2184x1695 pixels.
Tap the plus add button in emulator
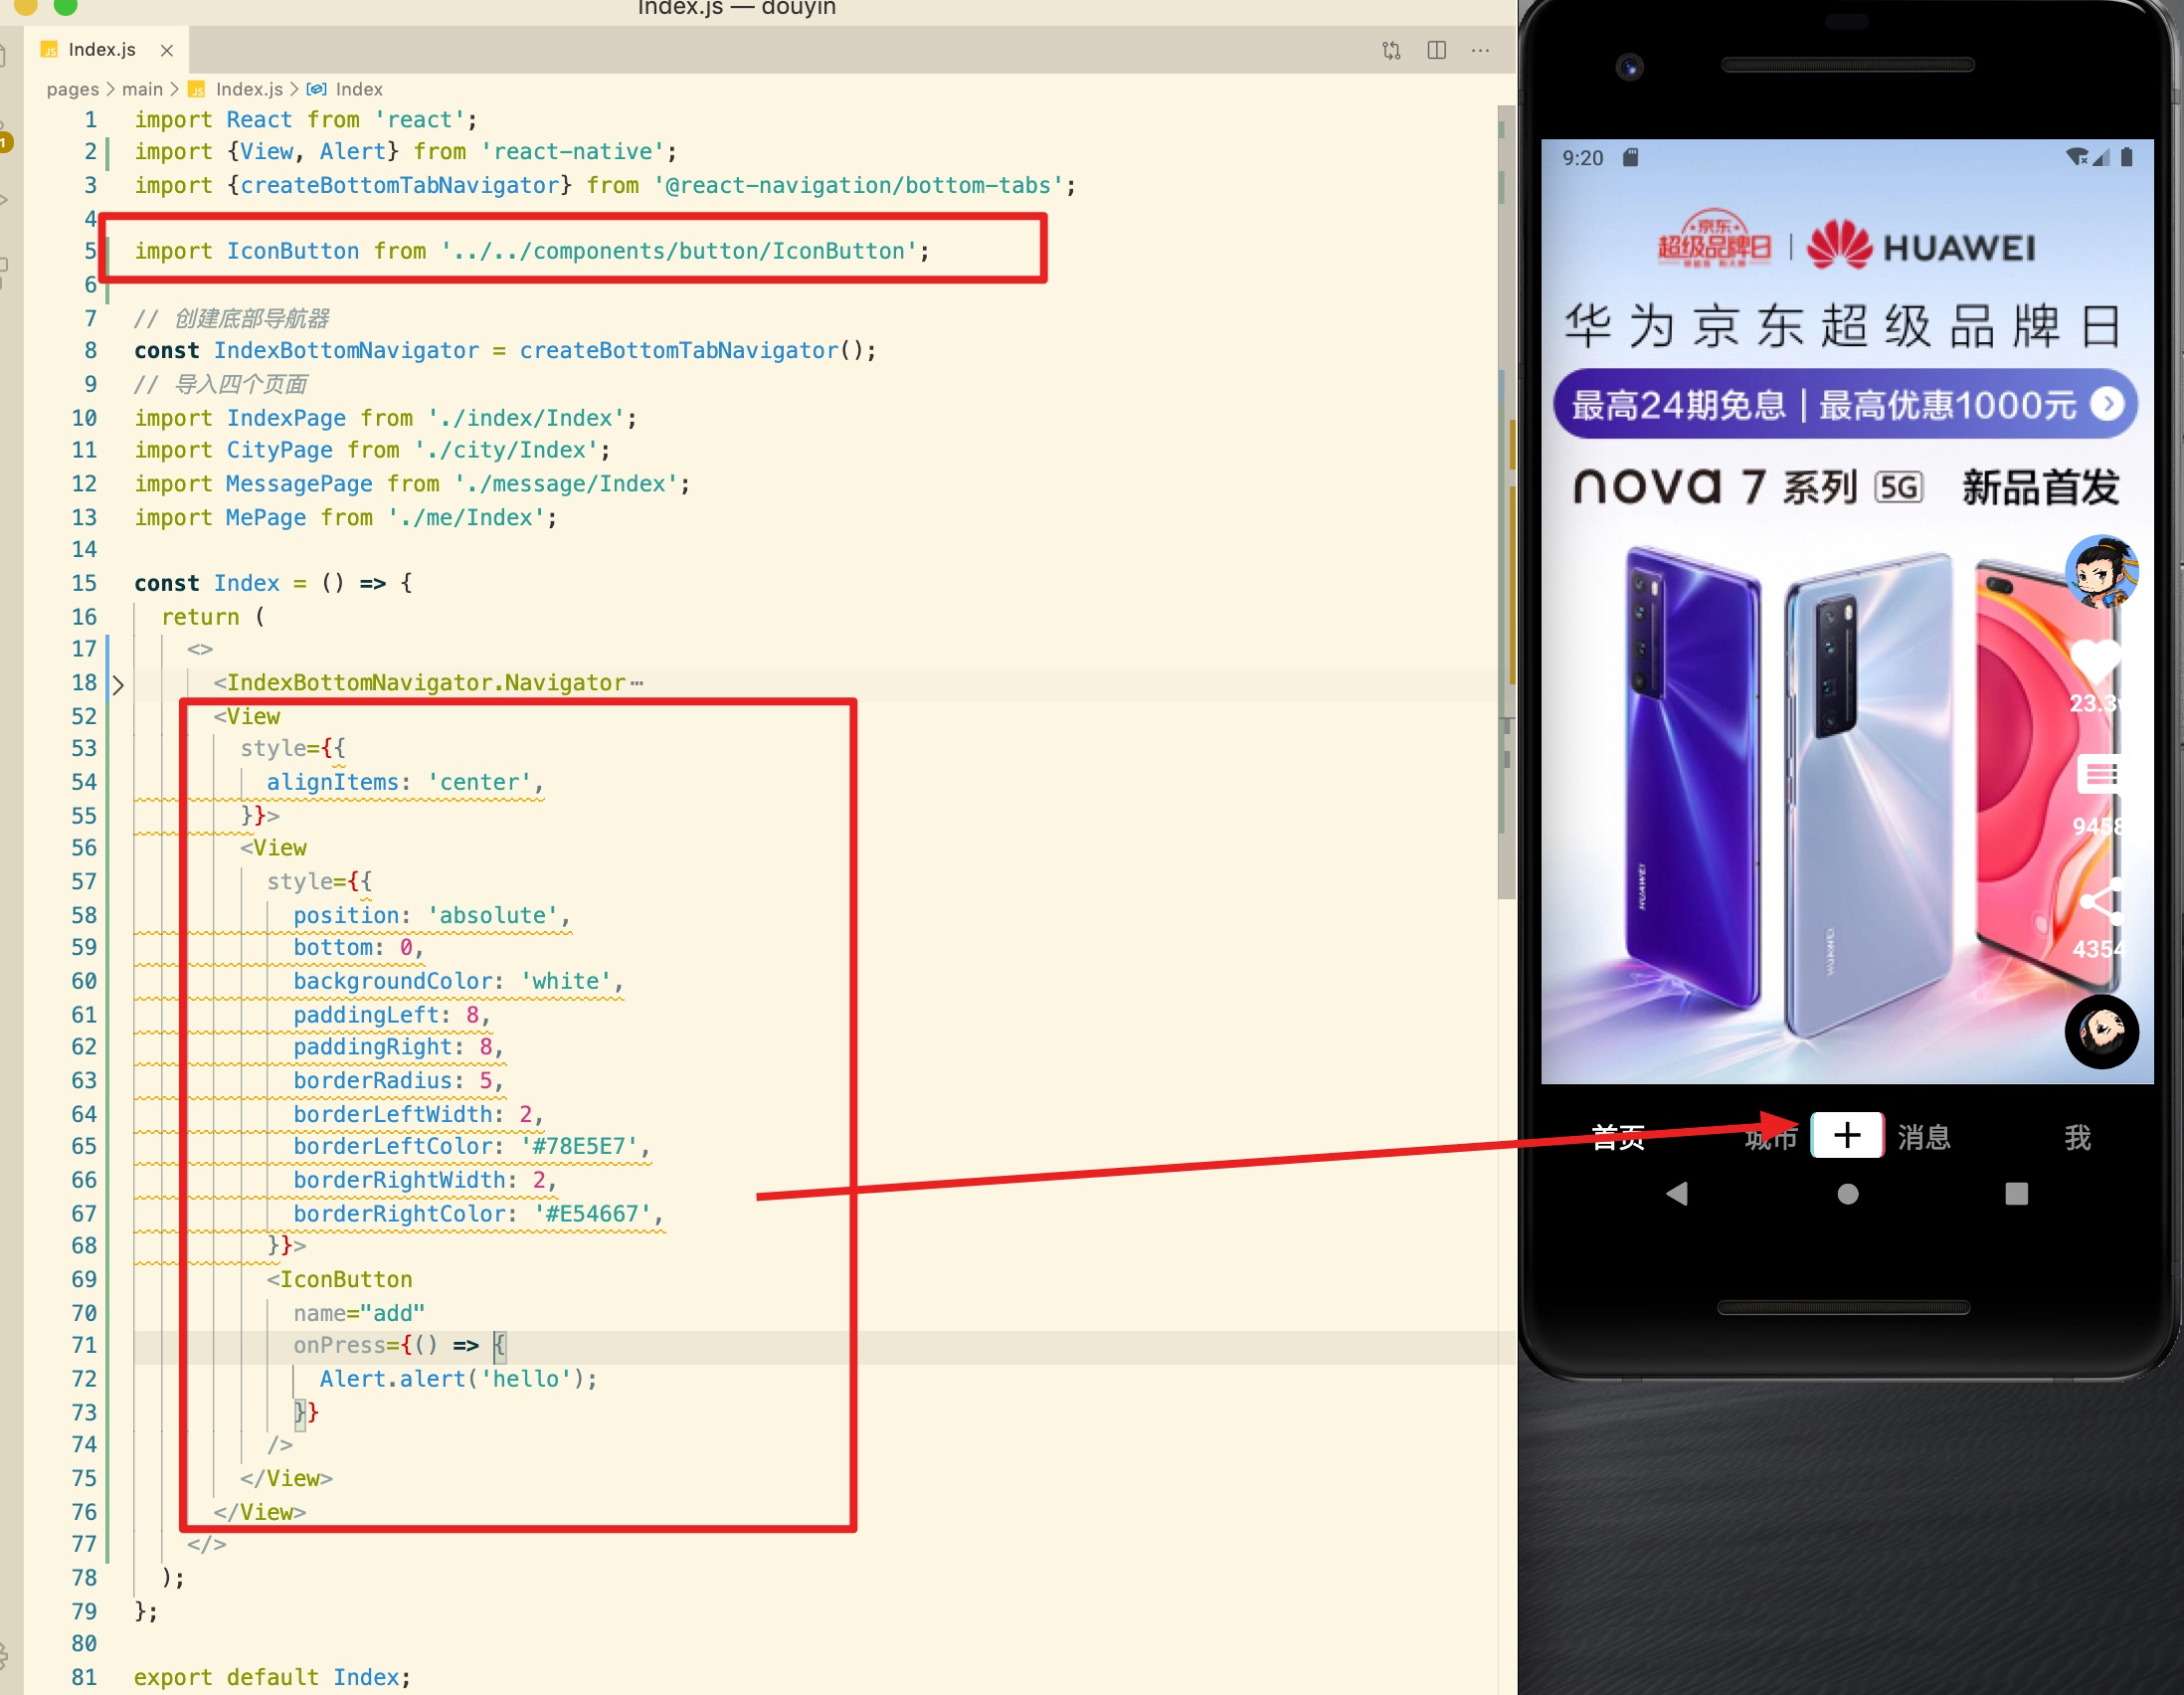[1847, 1135]
